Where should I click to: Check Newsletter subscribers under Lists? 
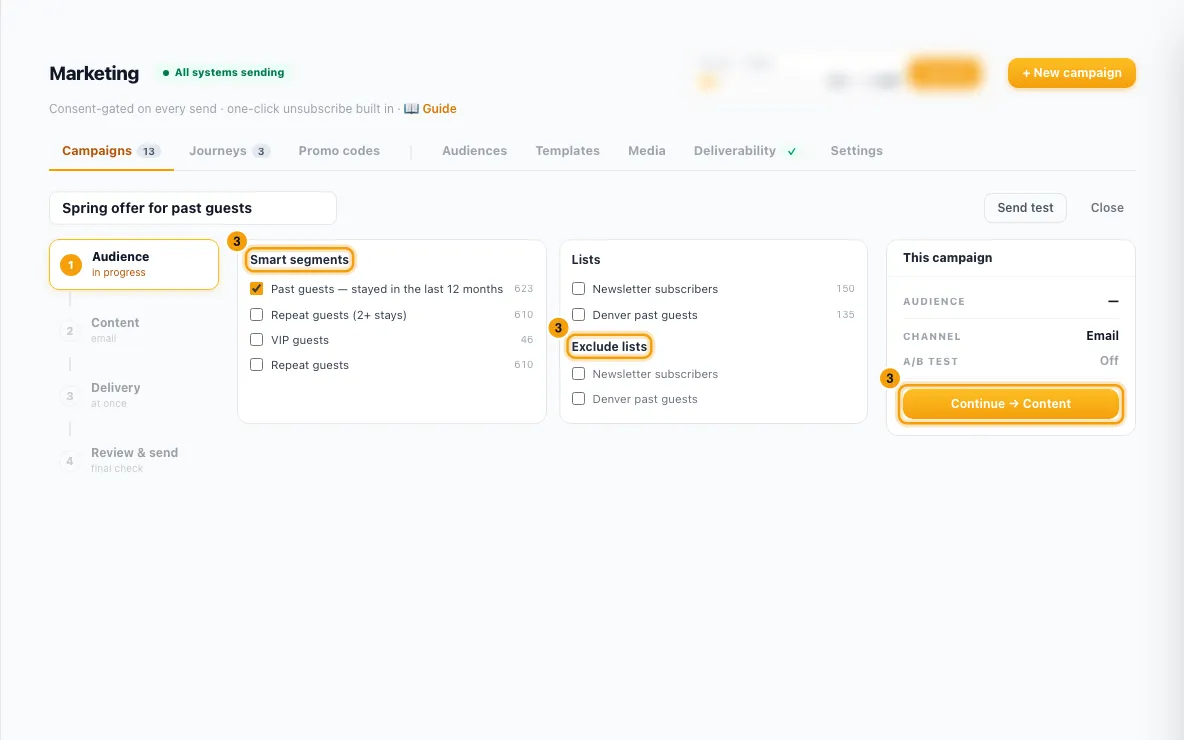click(578, 288)
